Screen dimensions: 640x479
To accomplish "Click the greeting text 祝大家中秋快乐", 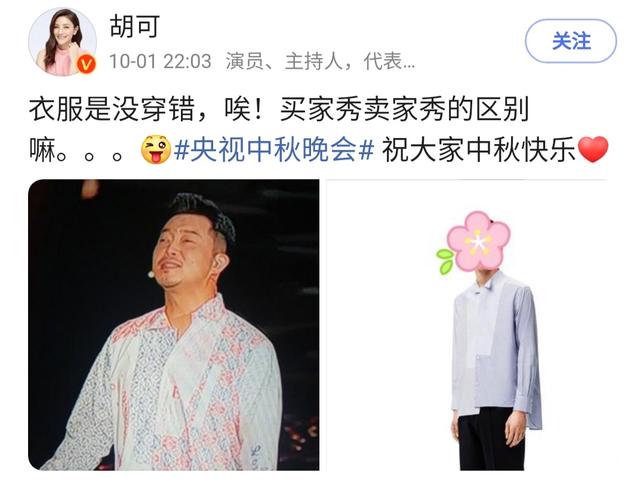I will [x=479, y=150].
